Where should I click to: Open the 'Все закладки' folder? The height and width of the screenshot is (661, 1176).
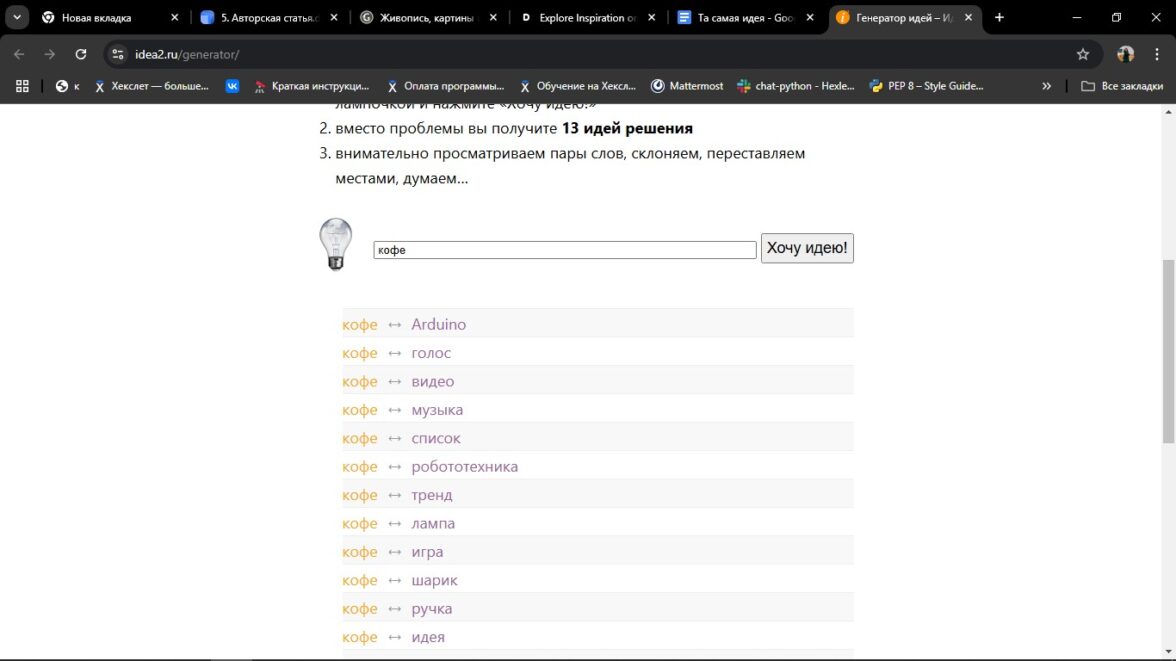[1122, 86]
